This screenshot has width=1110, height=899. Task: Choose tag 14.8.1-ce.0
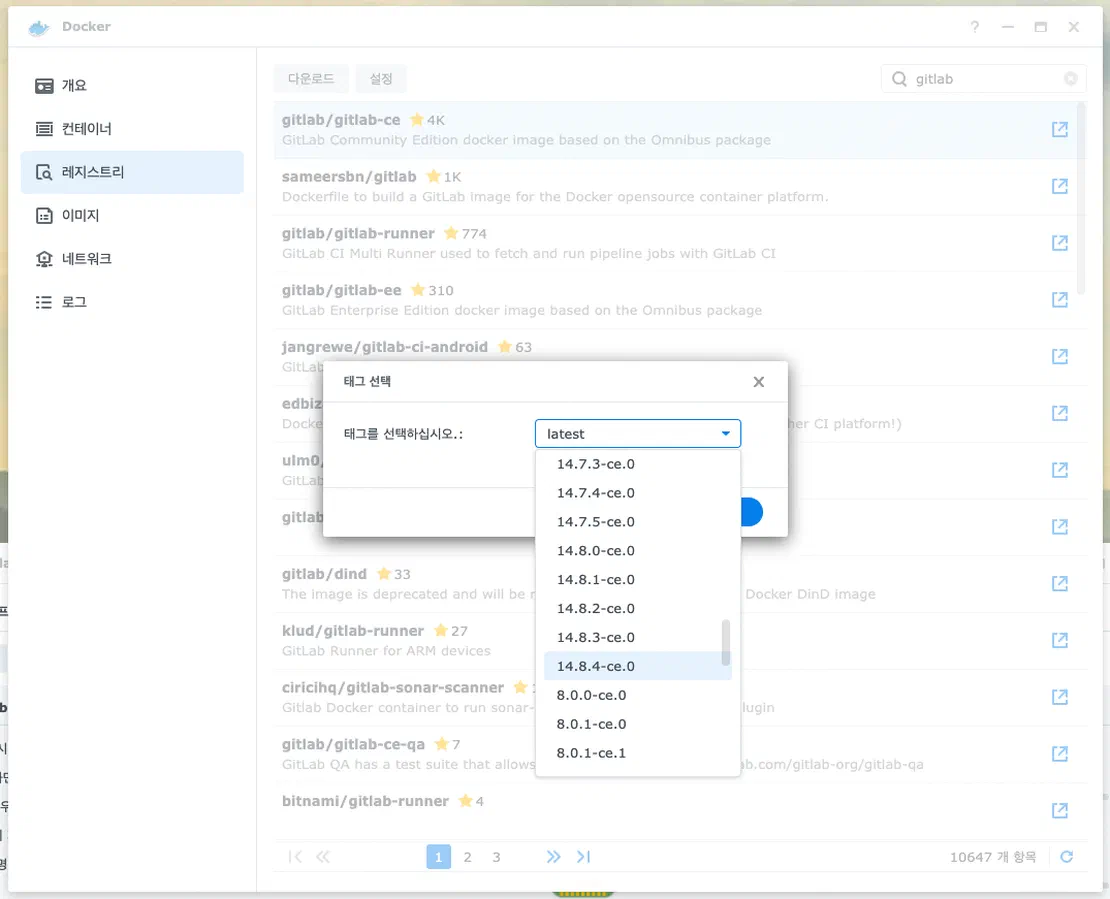click(x=637, y=579)
